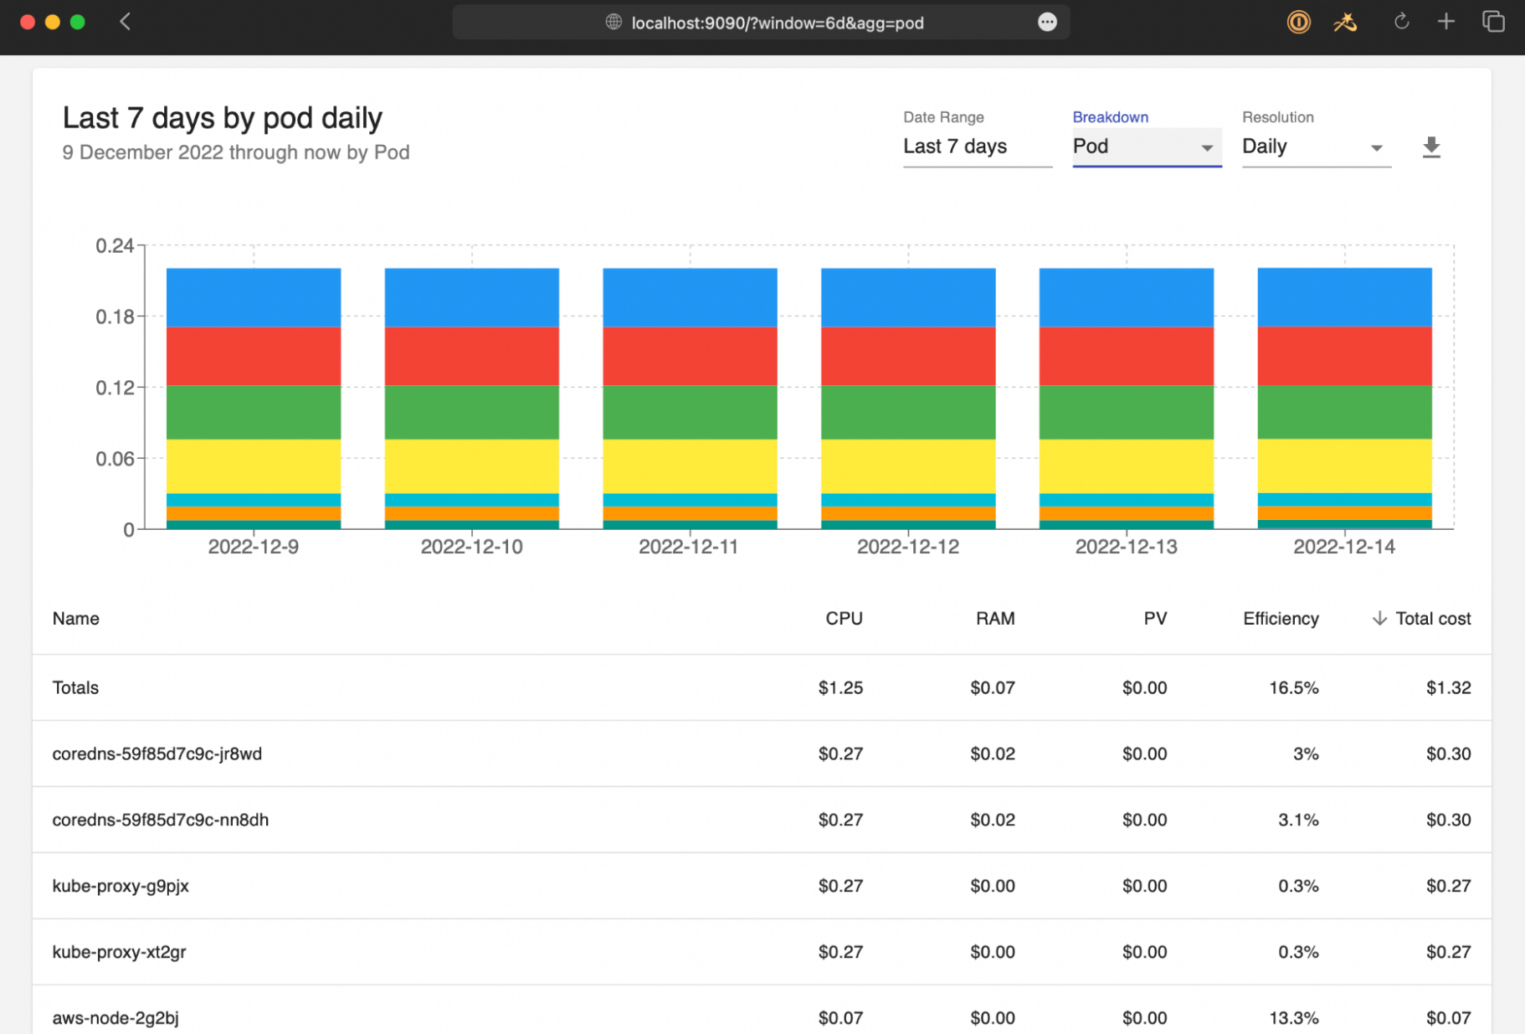Image resolution: width=1525 pixels, height=1034 pixels.
Task: Click the red segment of 2022-12-10 bar
Action: (x=472, y=356)
